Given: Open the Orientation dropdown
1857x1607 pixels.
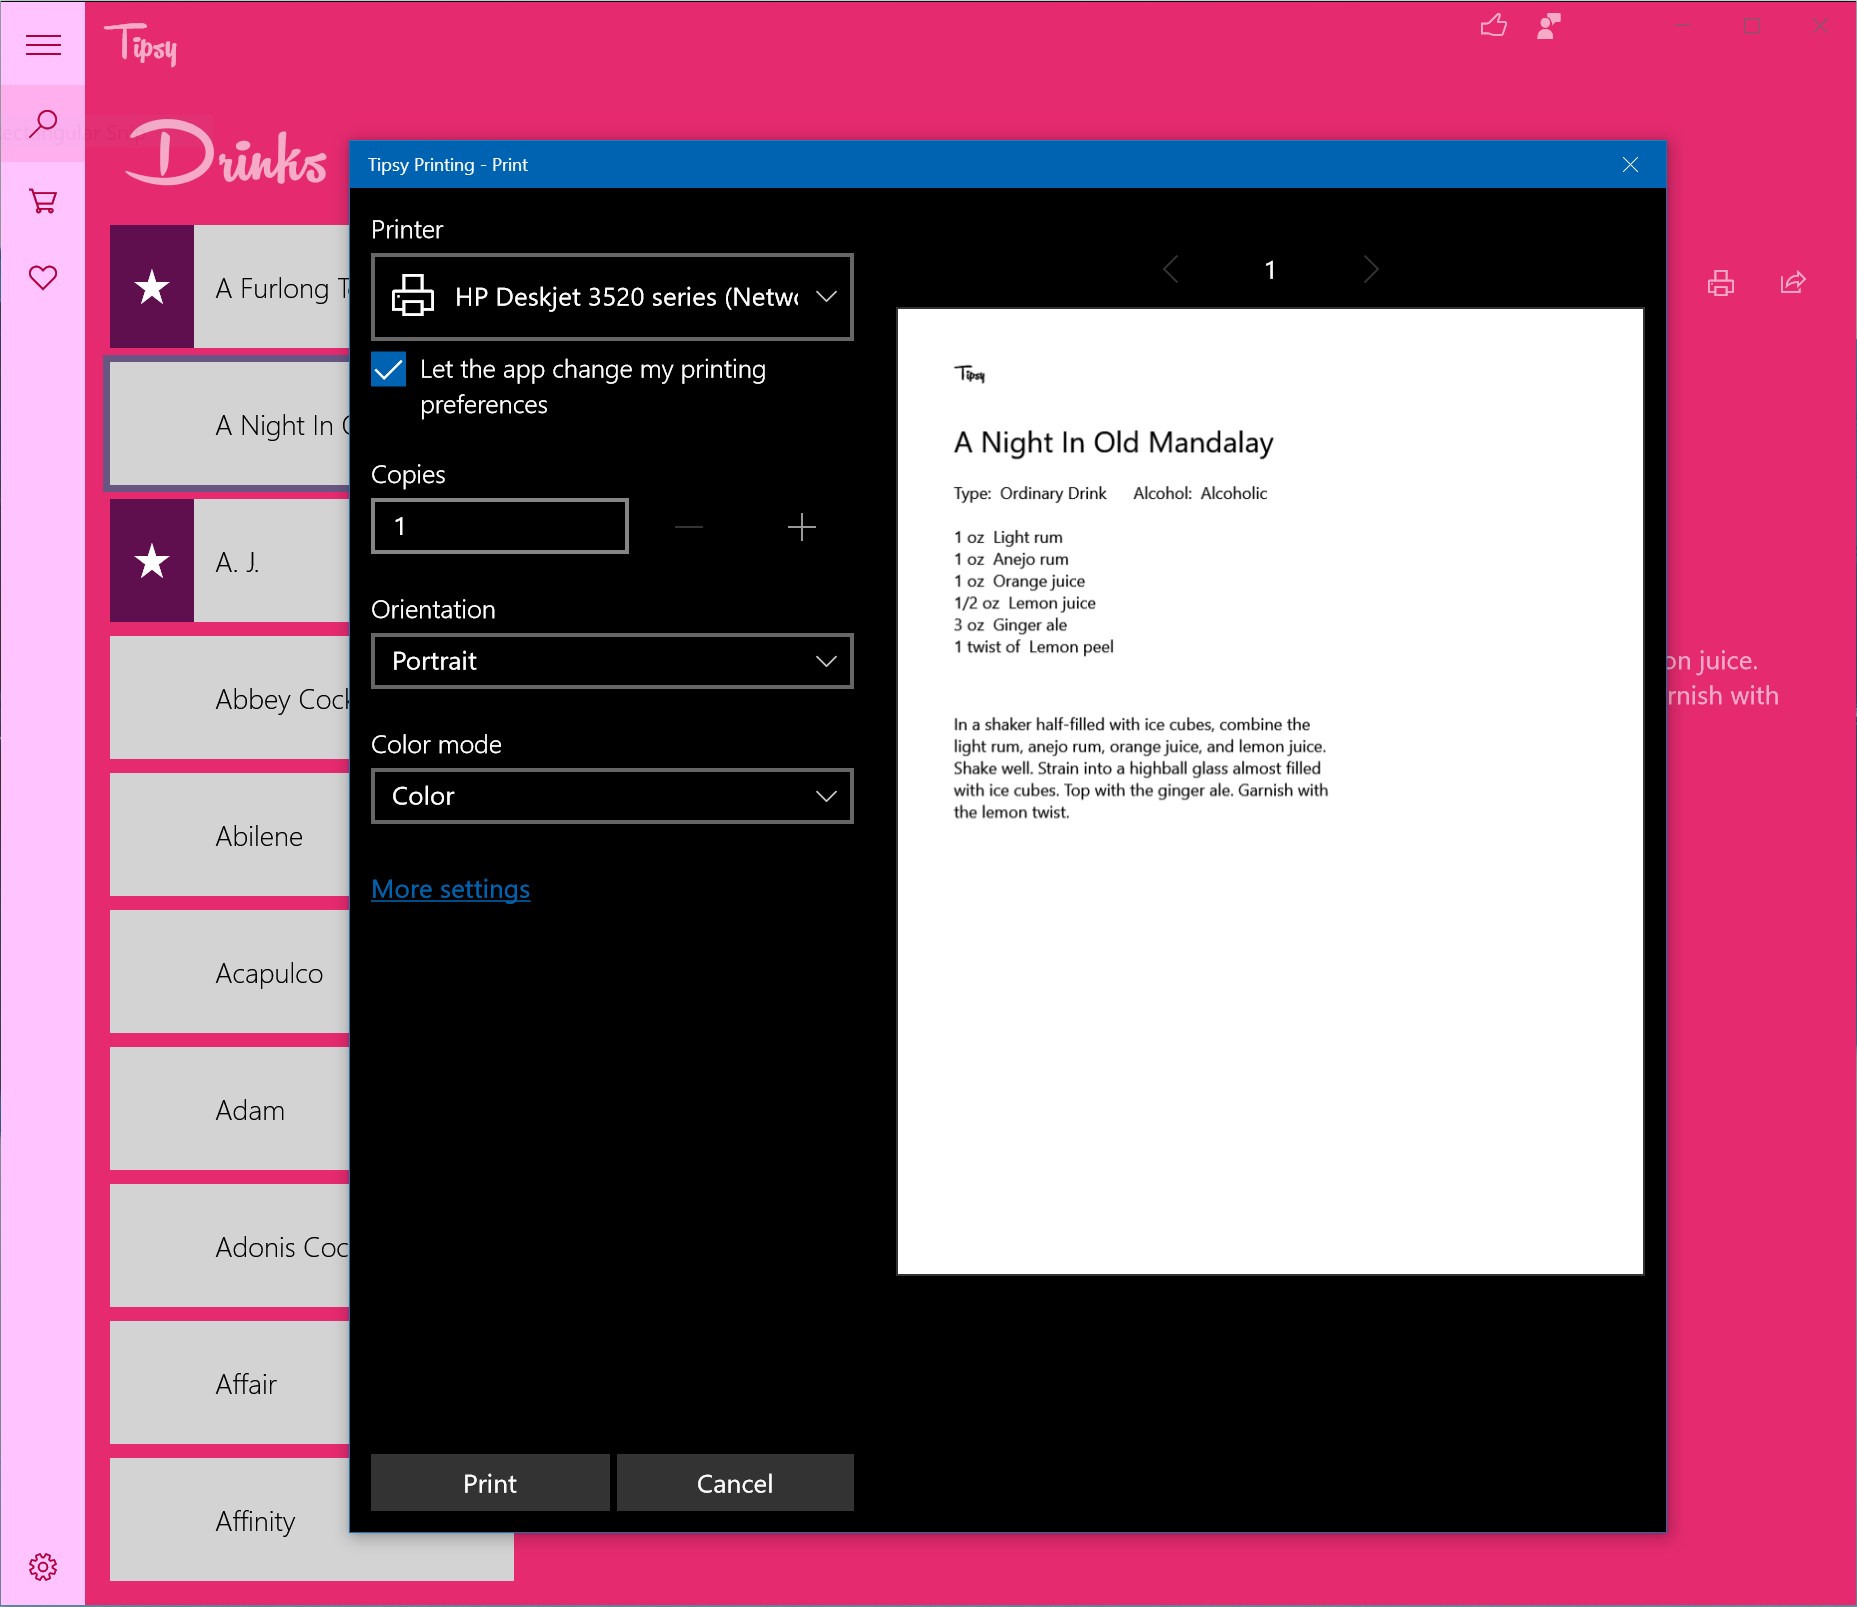Looking at the screenshot, I should pos(612,661).
